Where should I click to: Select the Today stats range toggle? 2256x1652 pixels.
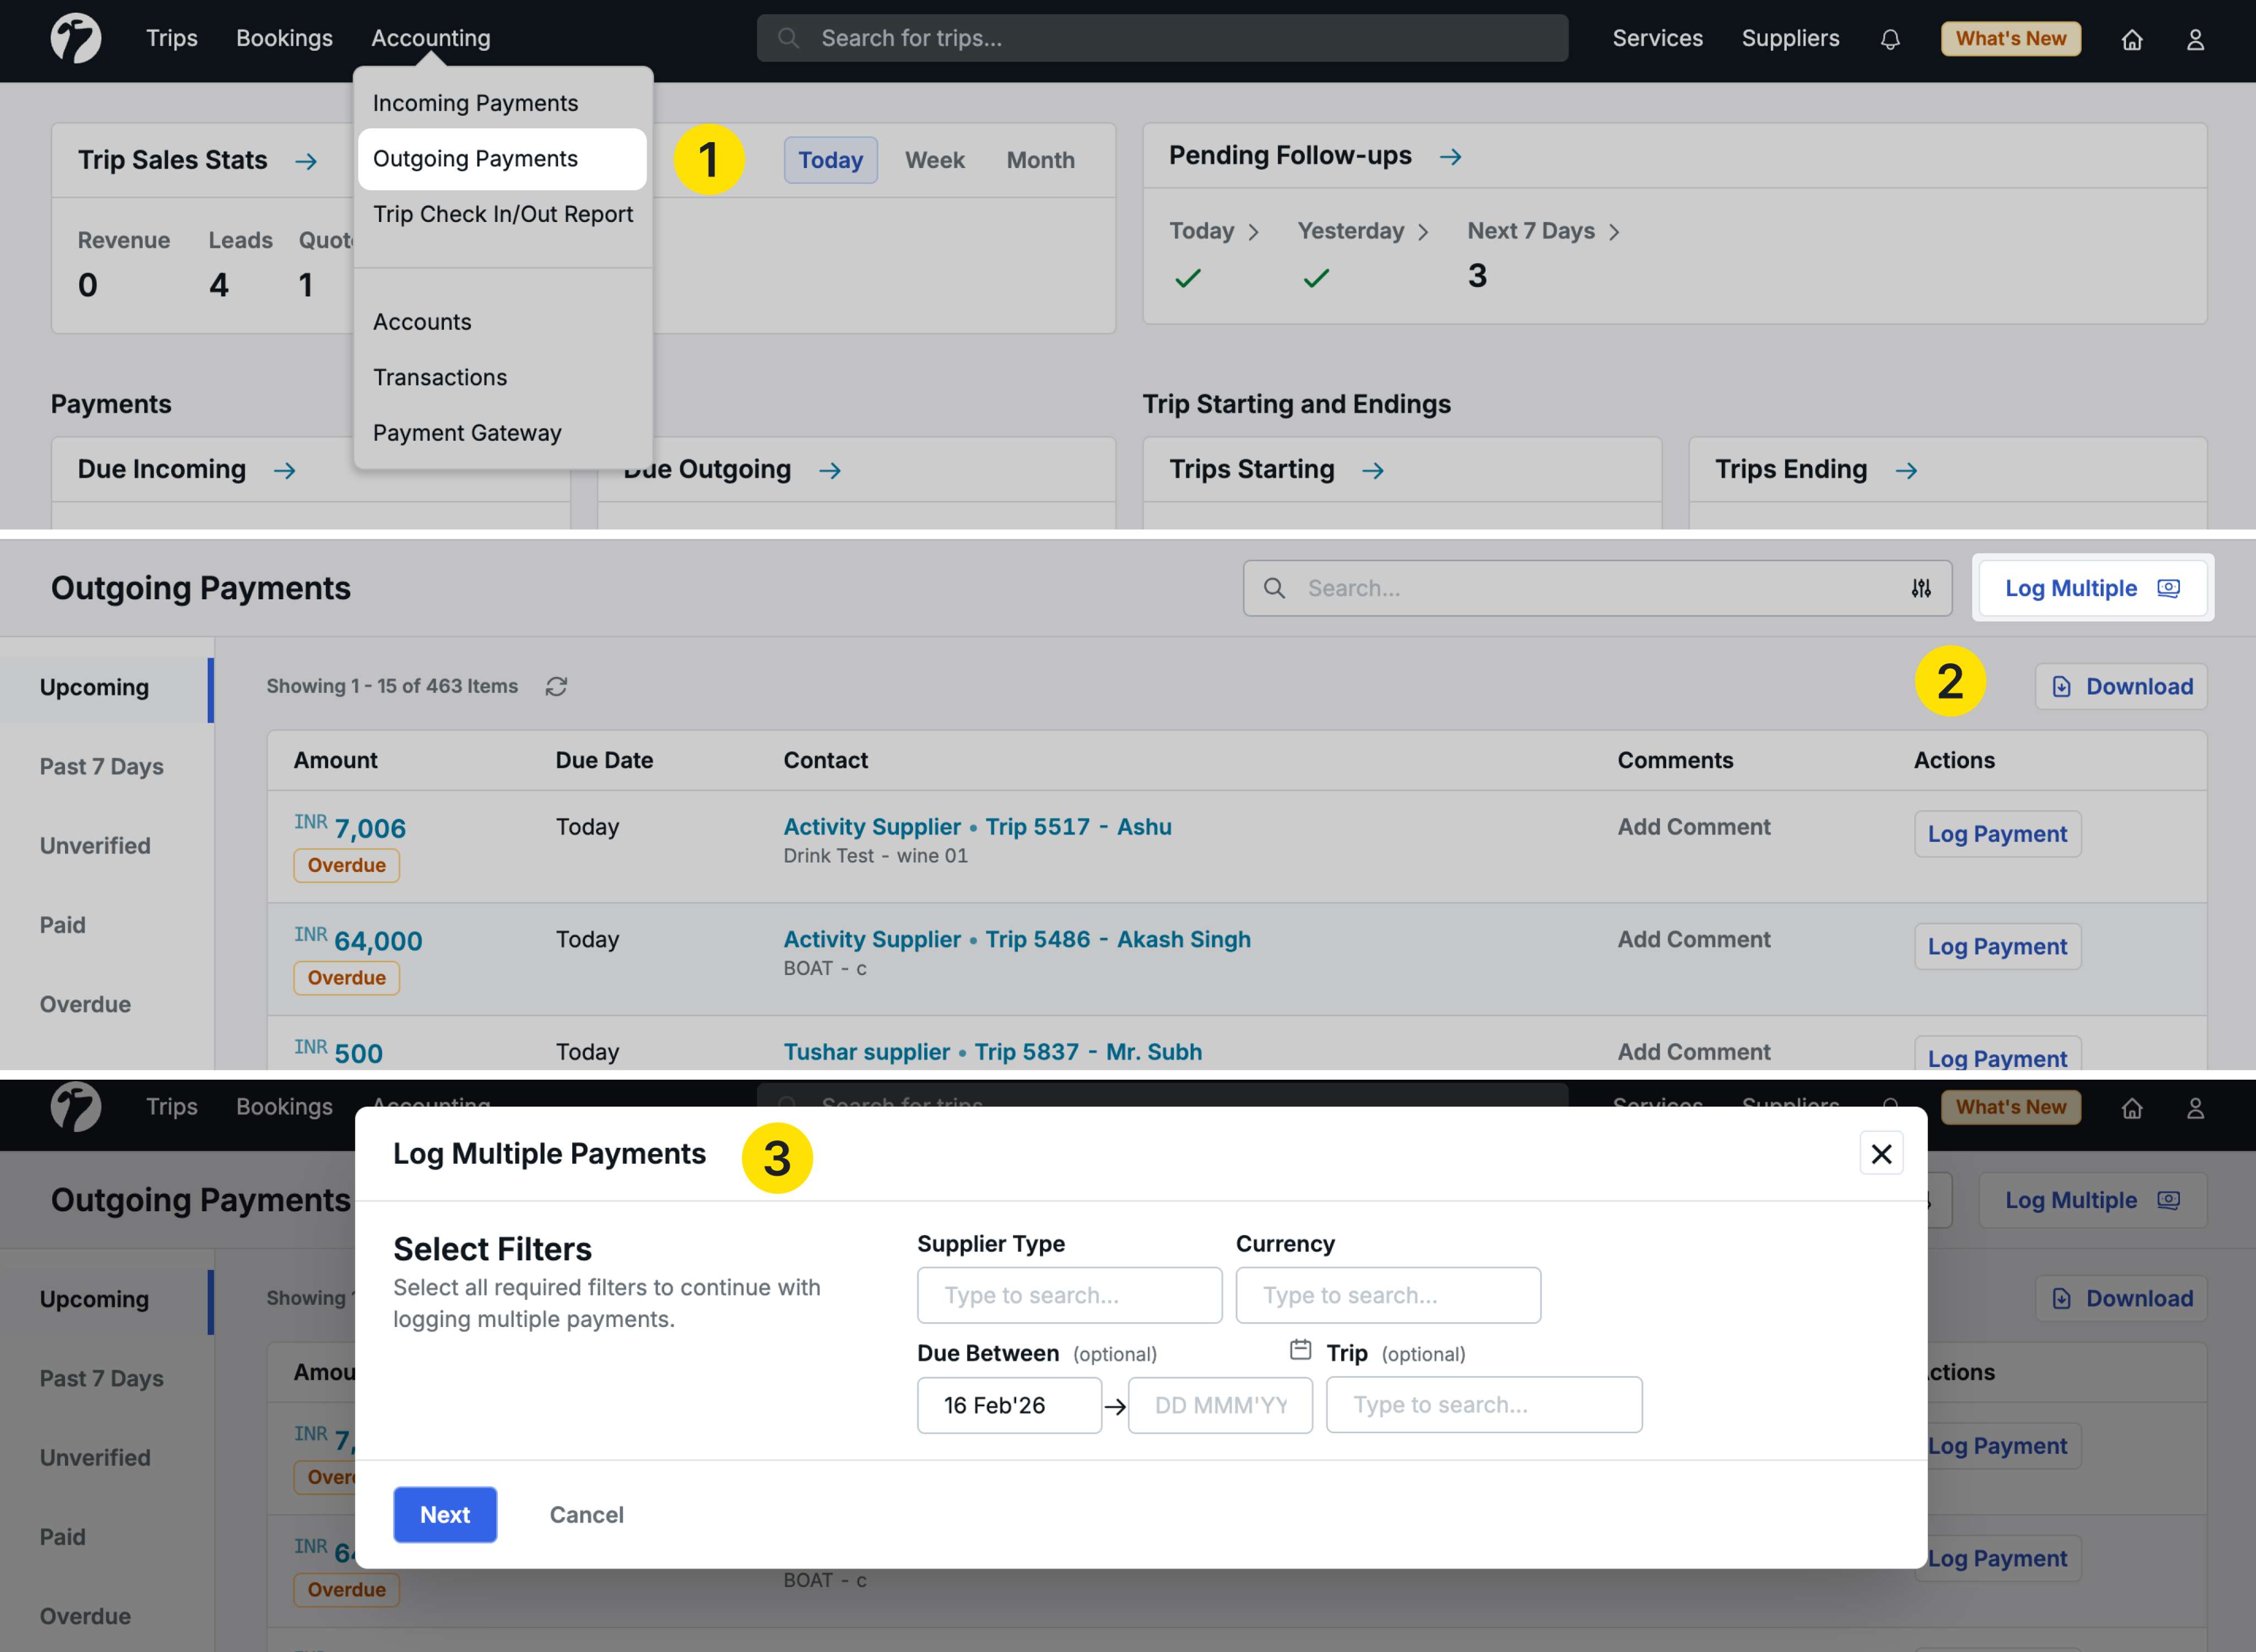click(830, 160)
